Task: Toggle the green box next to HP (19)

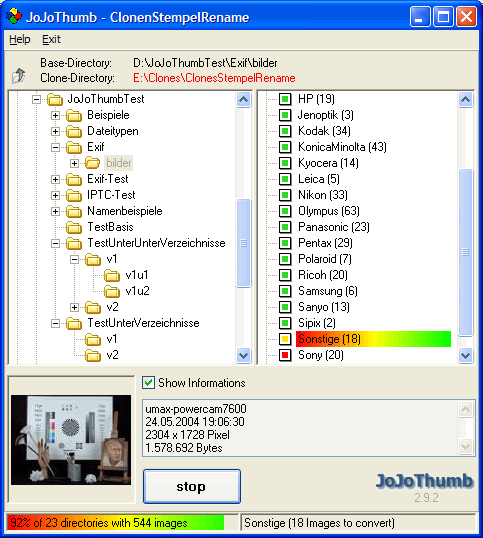Action: click(x=285, y=99)
